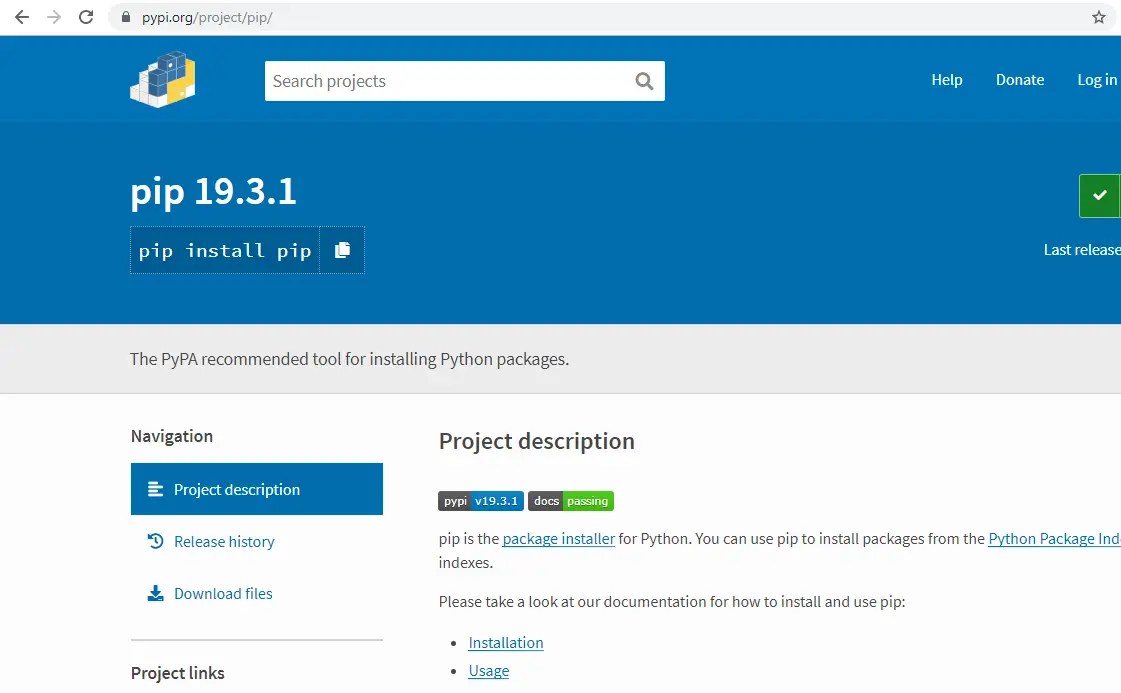Click the magnifying glass search icon
This screenshot has height=693, width=1121.
pos(644,81)
